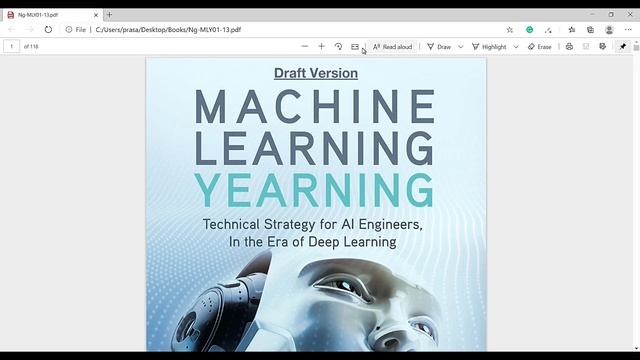
Task: Zoom in the PDF with the plus icon
Action: [321, 47]
